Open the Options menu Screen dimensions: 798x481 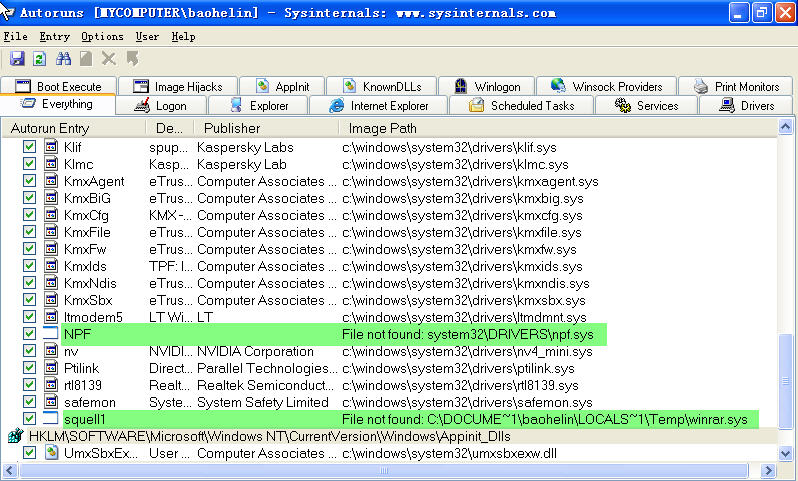(102, 37)
